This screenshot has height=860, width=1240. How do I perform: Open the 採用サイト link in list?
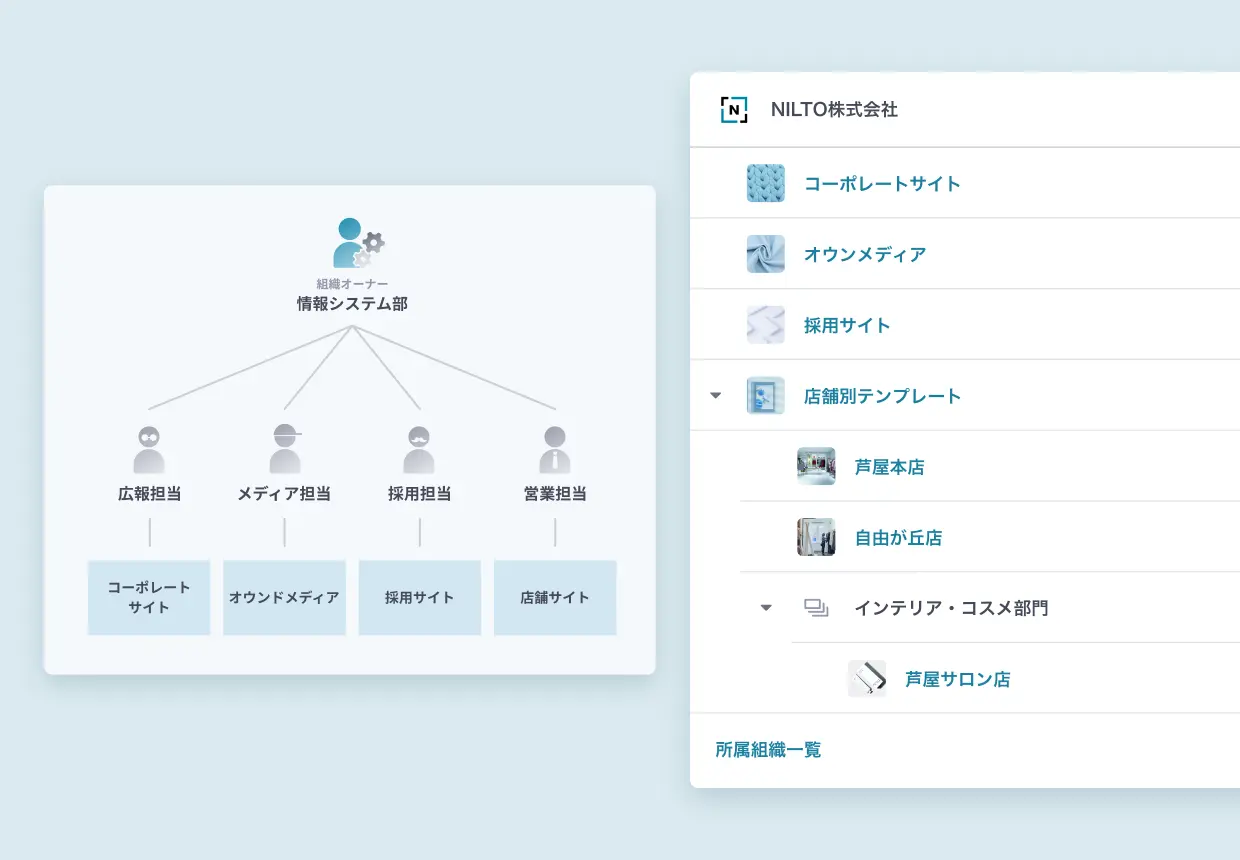click(847, 326)
